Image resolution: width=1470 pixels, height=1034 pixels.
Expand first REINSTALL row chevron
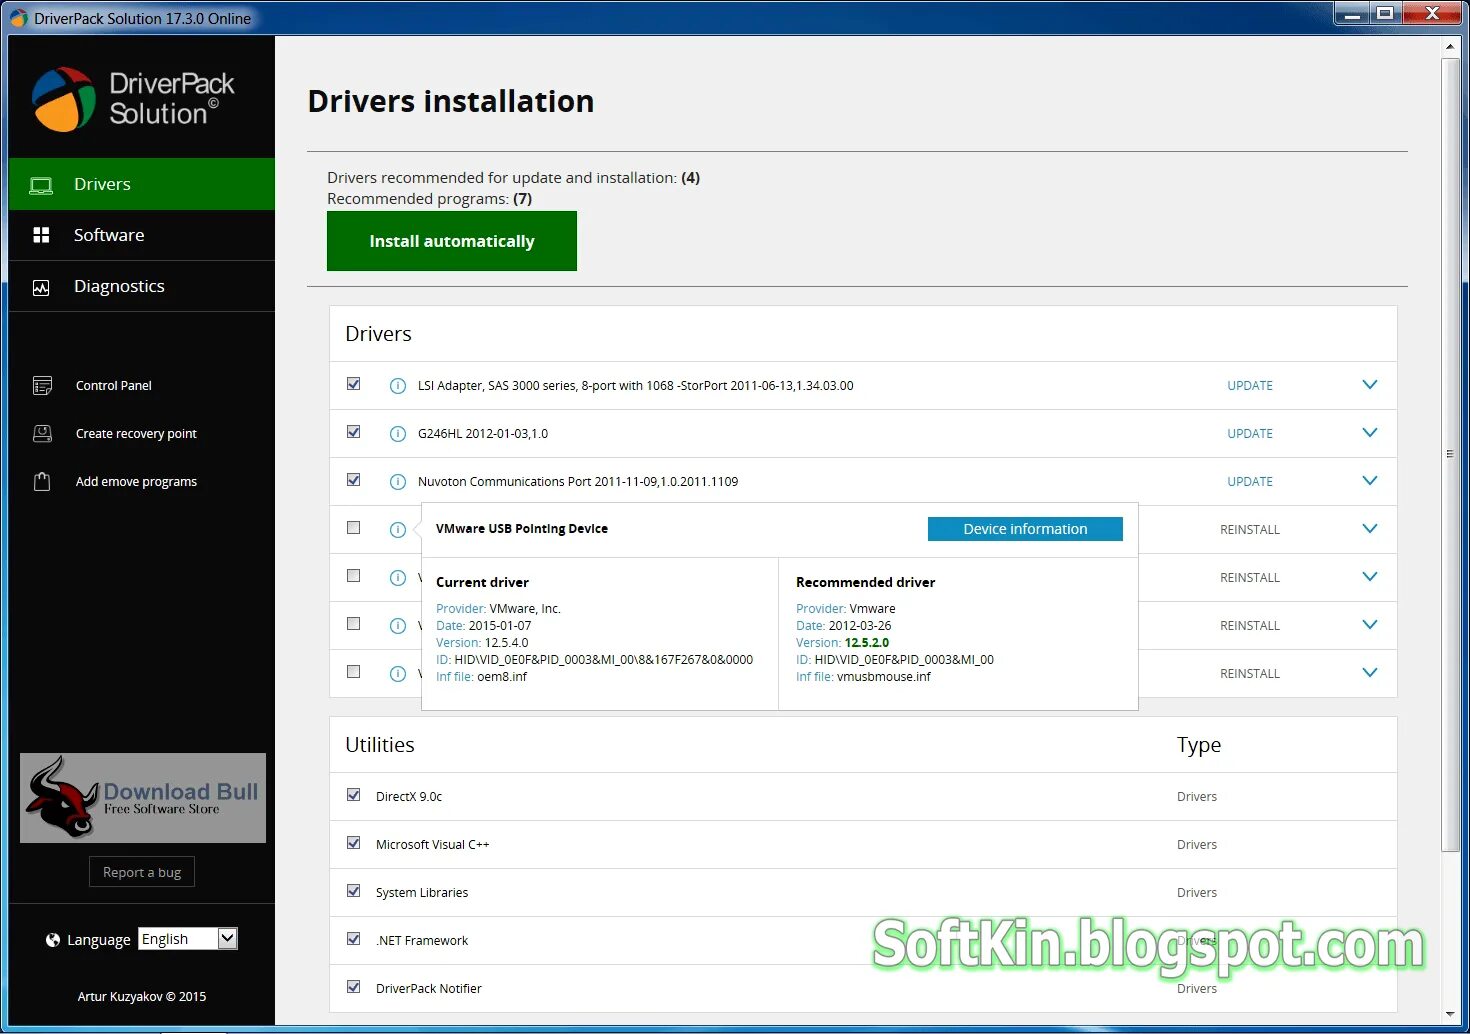tap(1370, 529)
